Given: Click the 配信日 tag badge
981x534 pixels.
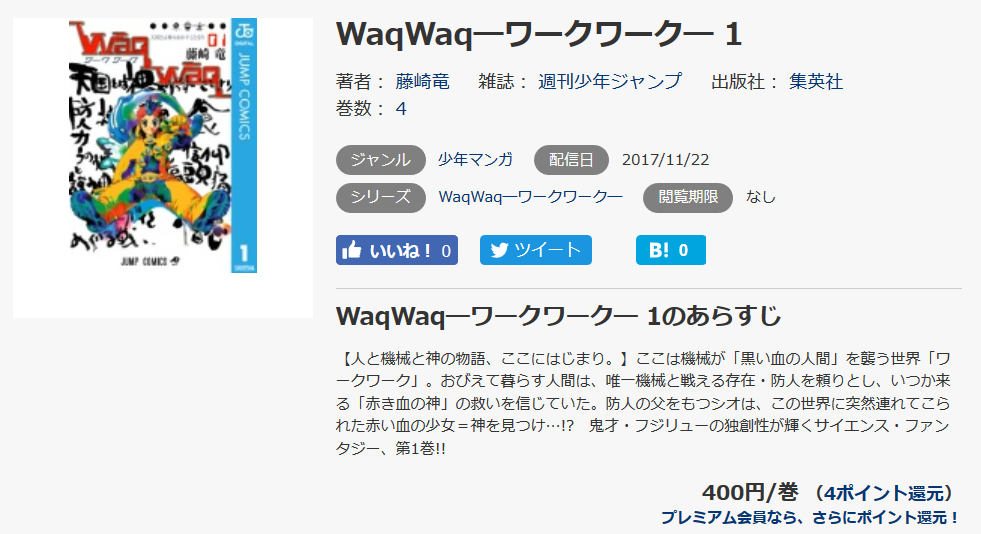Looking at the screenshot, I should click(571, 160).
